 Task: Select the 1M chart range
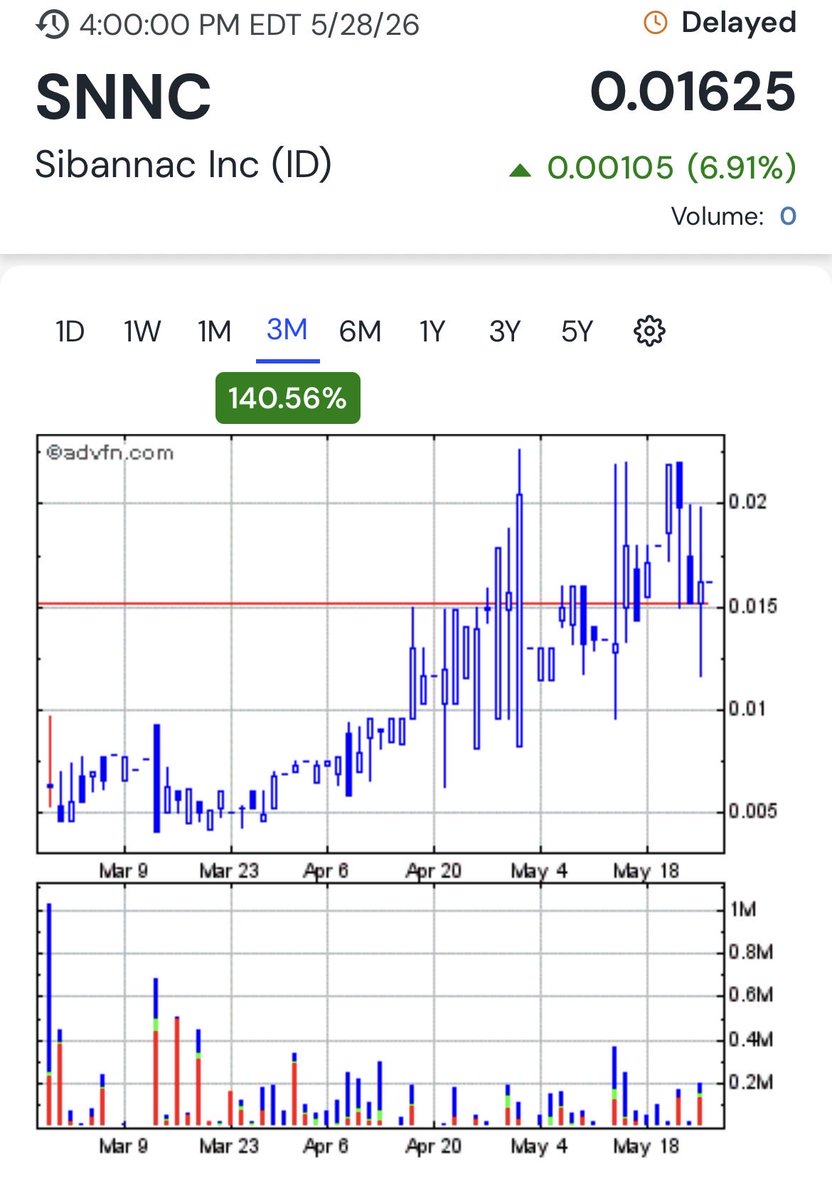(214, 331)
